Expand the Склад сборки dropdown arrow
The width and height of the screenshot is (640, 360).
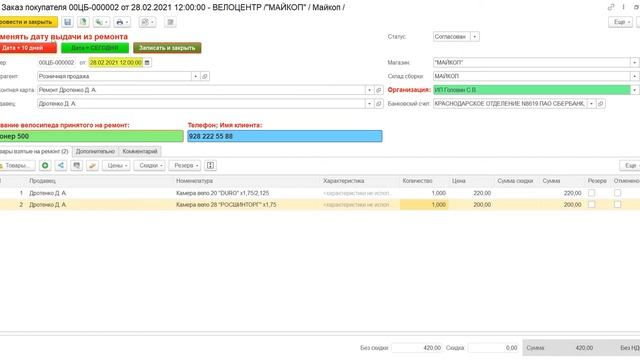[635, 76]
